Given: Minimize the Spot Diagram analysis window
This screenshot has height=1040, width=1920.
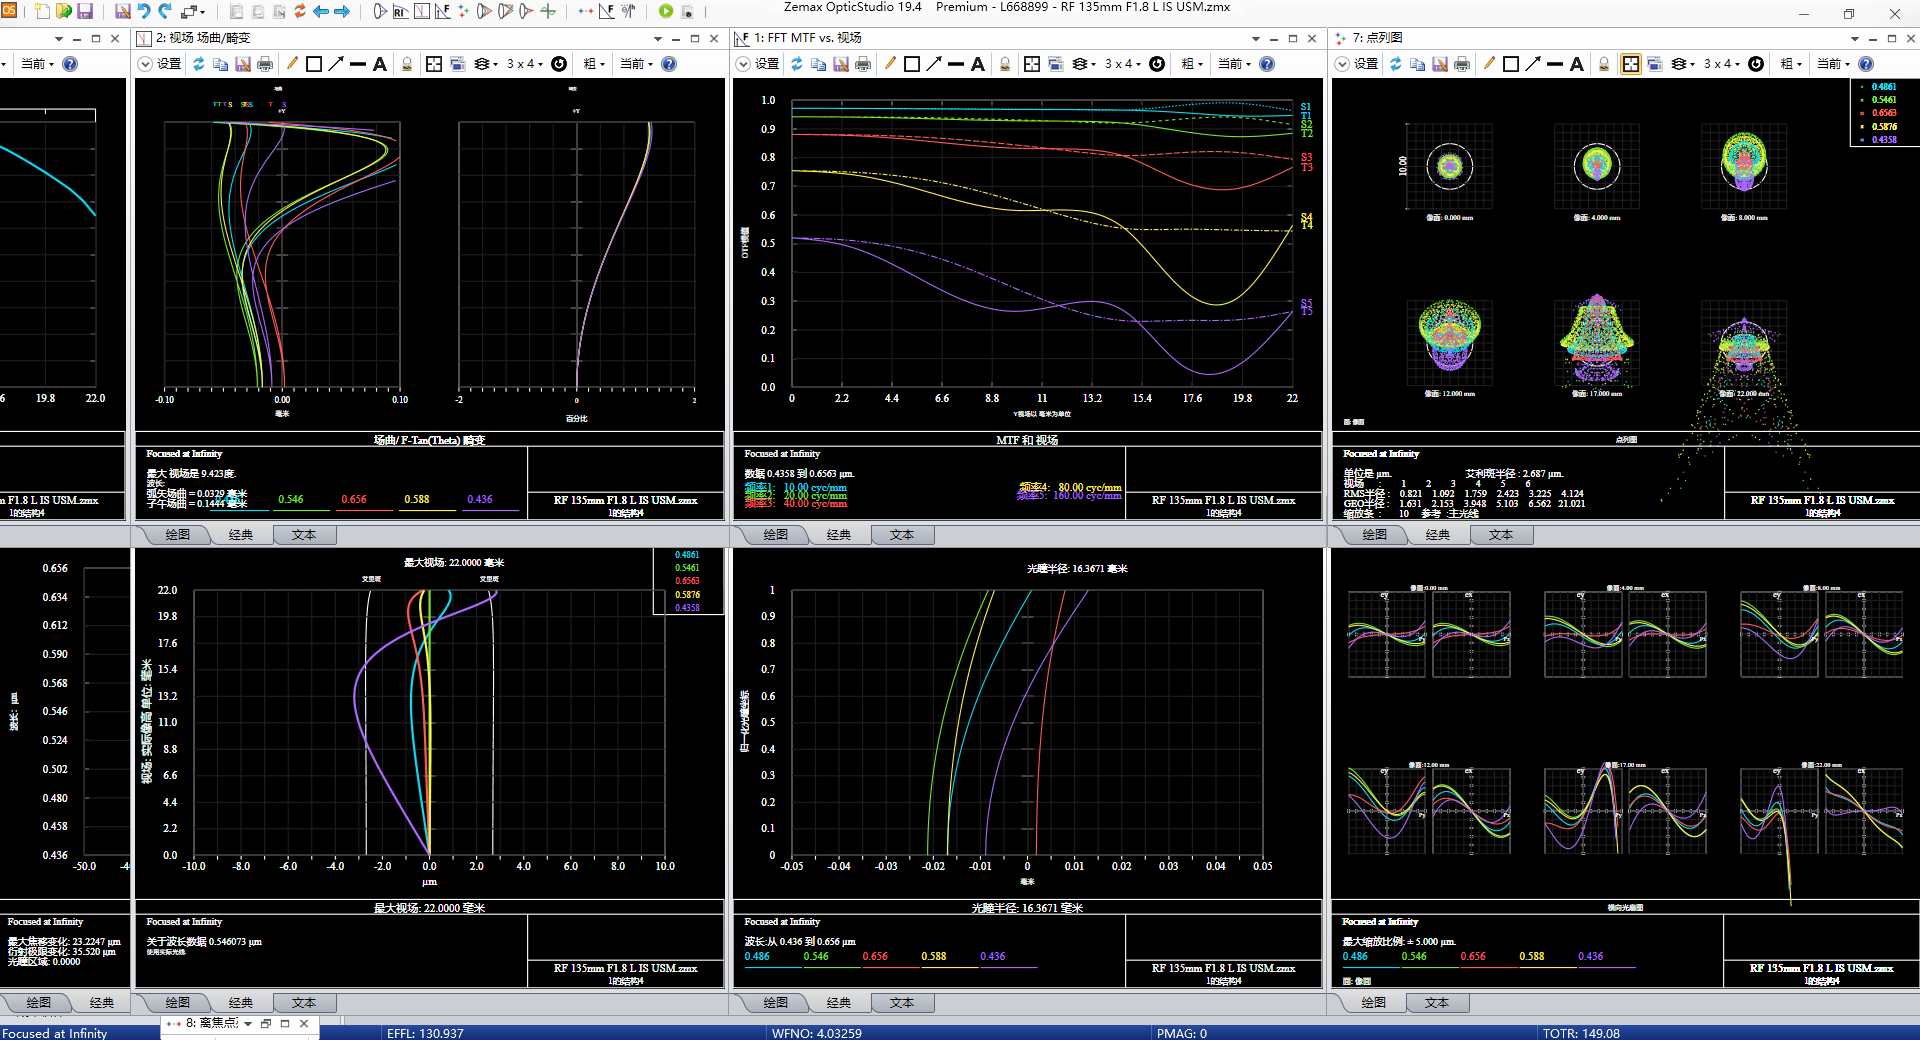Looking at the screenshot, I should point(1873,38).
